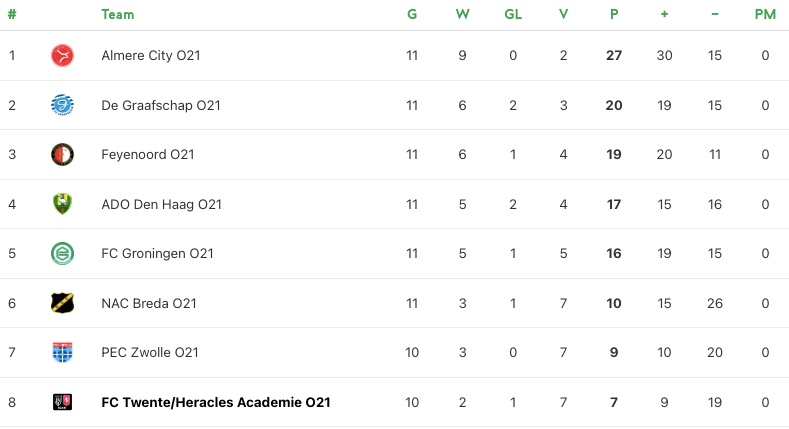Select the FC Groningen O21 logo
Screen dimensions: 789x429
pyautogui.click(x=62, y=253)
